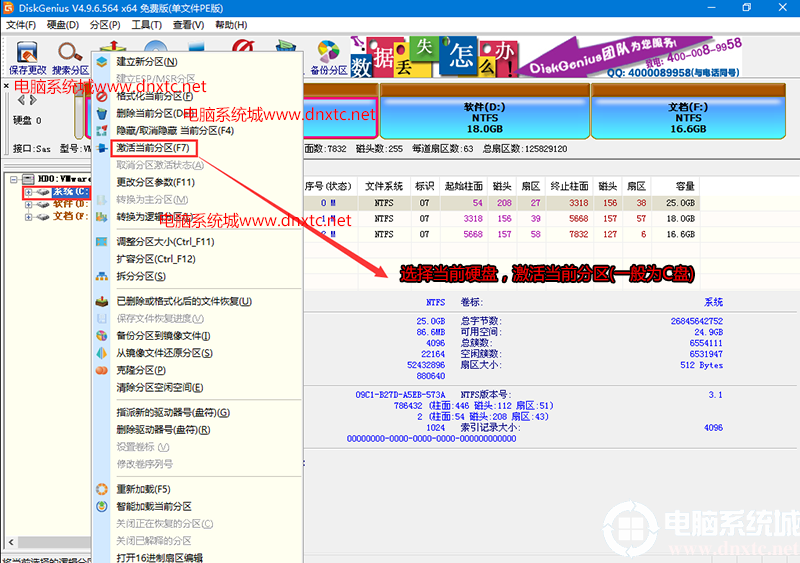
Task: Click the icon beside 拆分分区(S)
Action: pos(102,276)
